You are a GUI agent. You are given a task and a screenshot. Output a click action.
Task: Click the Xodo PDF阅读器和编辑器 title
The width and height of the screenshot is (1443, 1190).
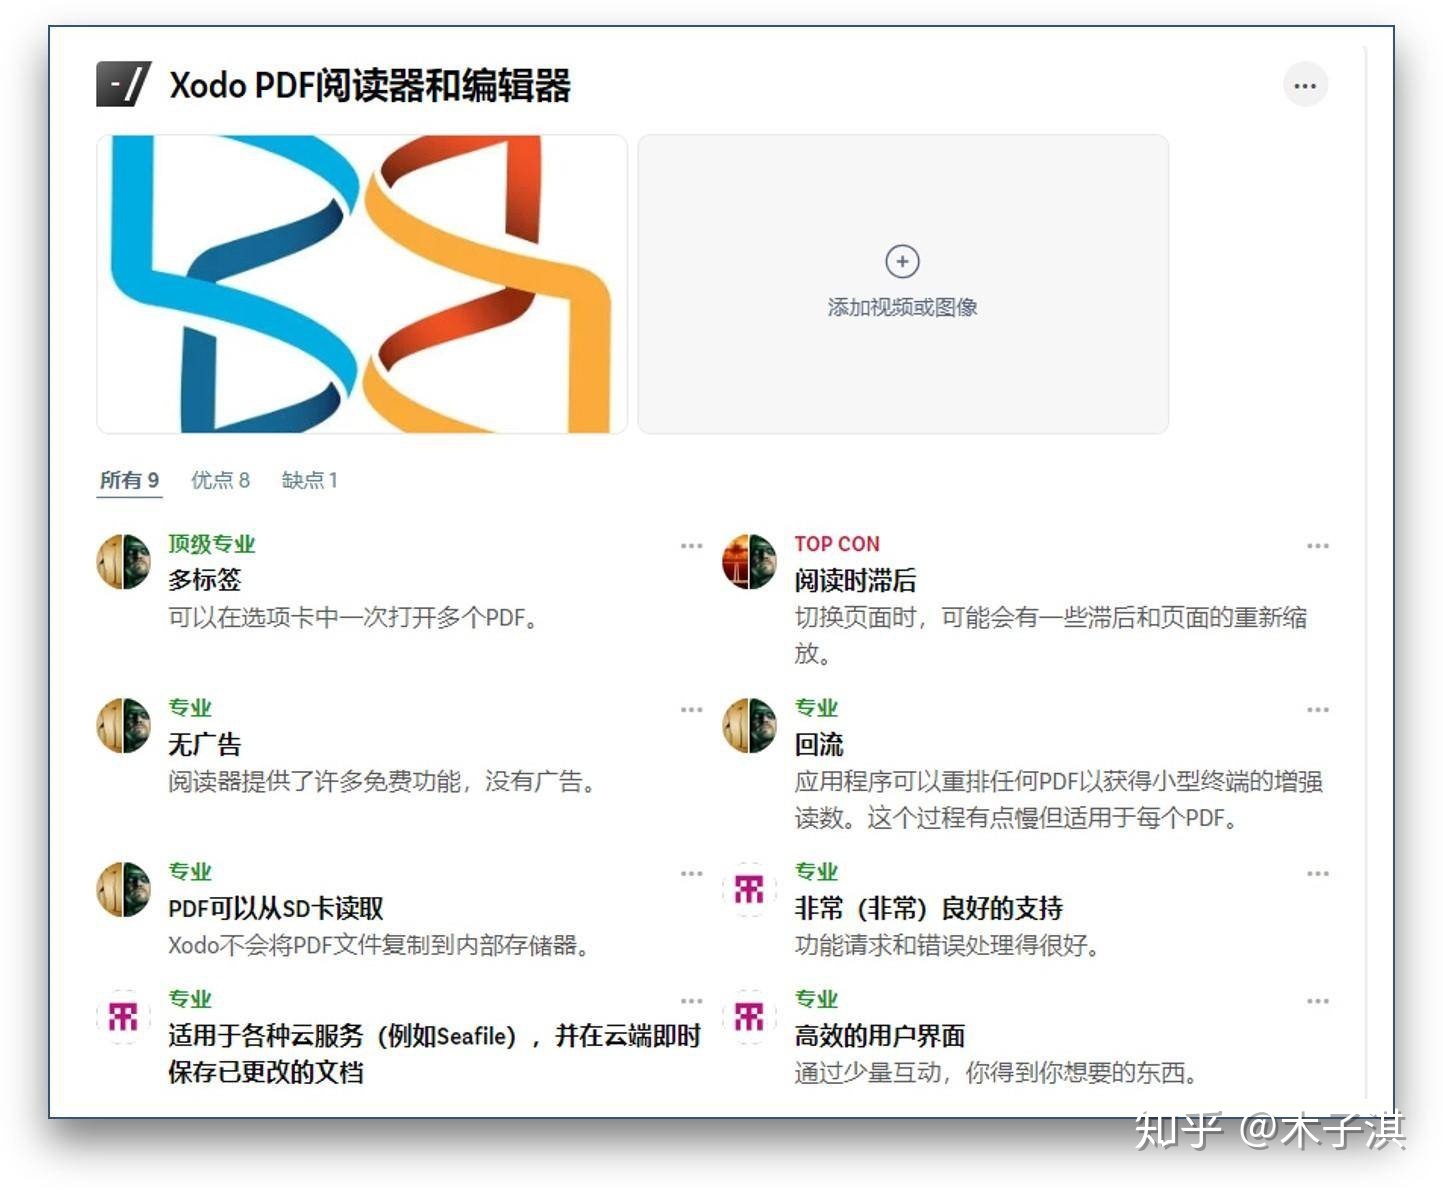[x=370, y=86]
